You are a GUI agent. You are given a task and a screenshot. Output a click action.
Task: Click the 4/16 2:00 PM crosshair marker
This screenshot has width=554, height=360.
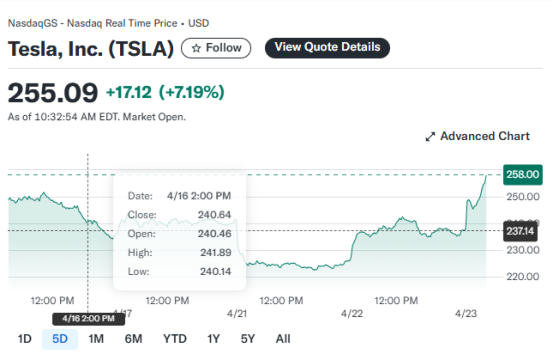[x=88, y=319]
